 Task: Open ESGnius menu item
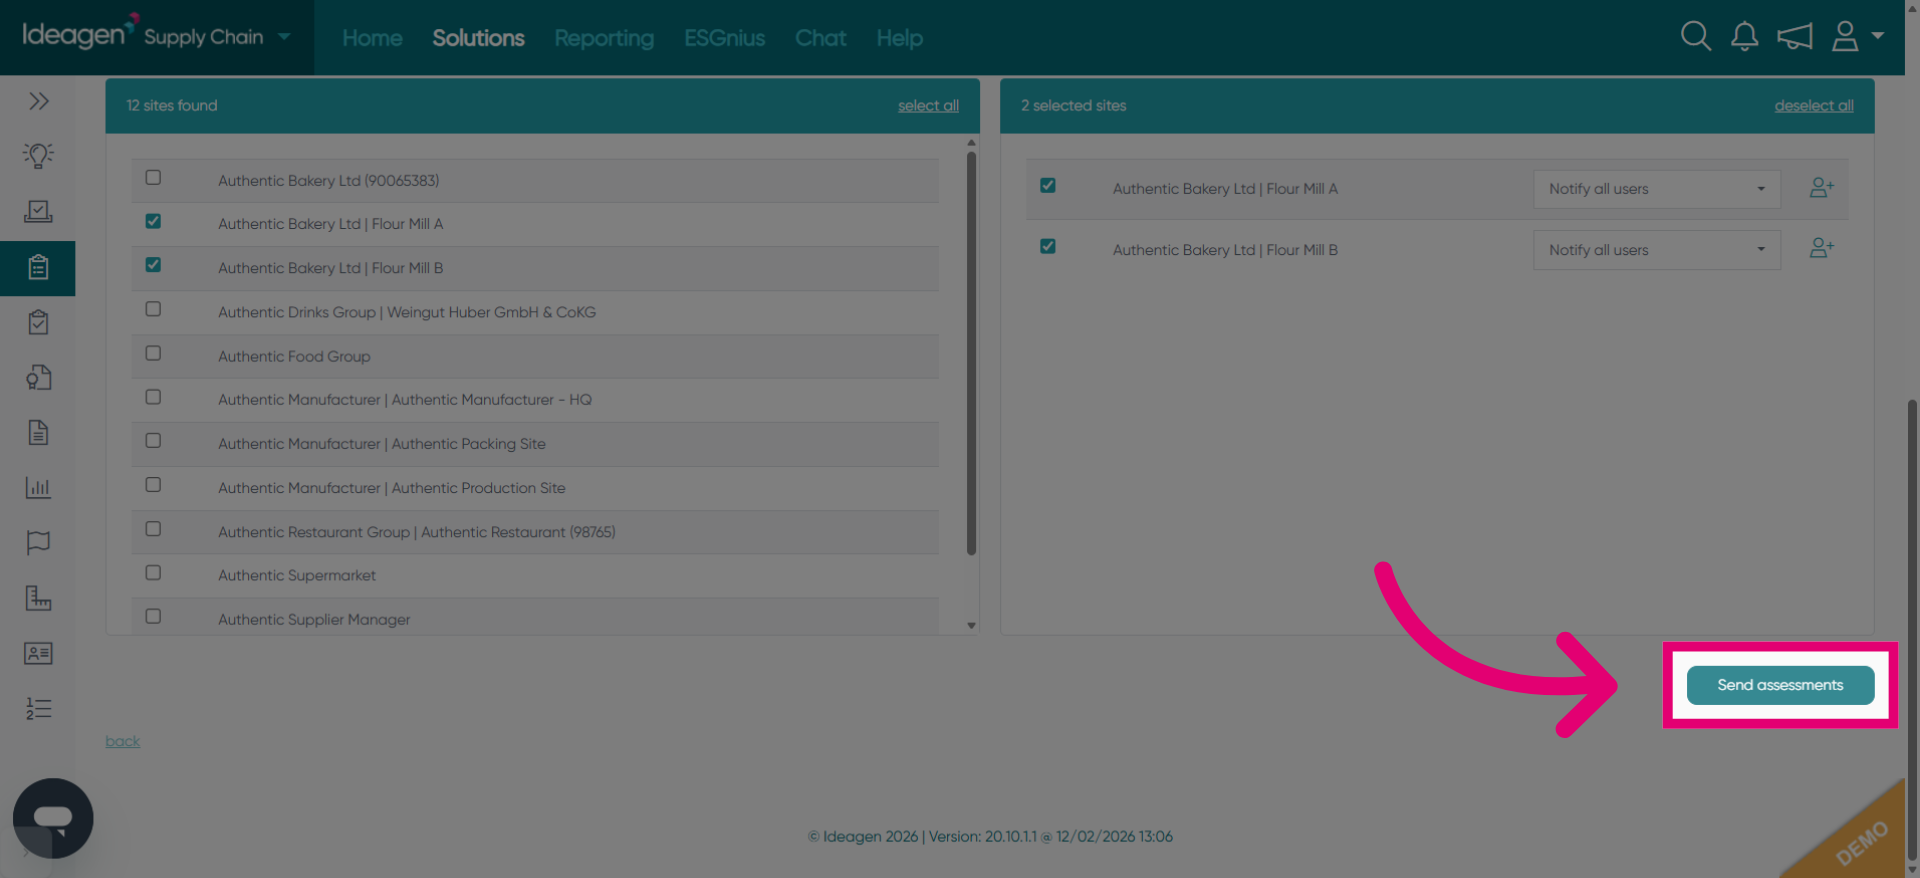(724, 38)
